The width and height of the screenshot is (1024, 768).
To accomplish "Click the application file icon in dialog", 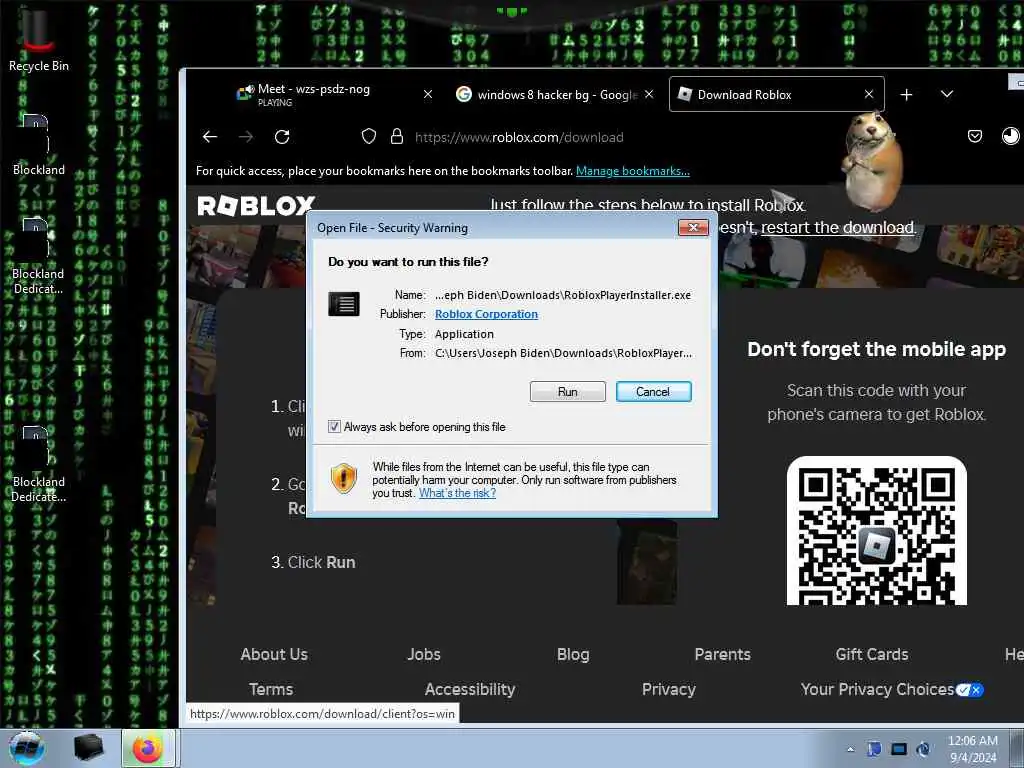I will point(344,304).
